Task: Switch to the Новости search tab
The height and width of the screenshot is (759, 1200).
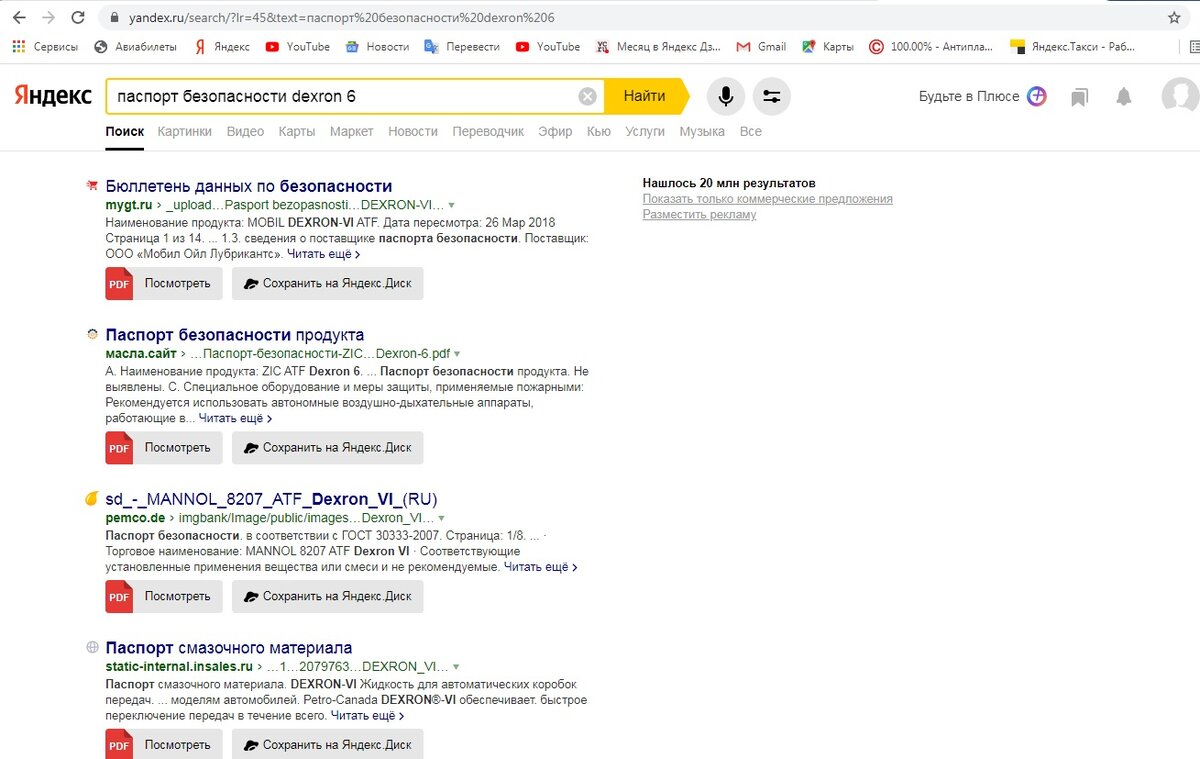Action: [x=413, y=132]
